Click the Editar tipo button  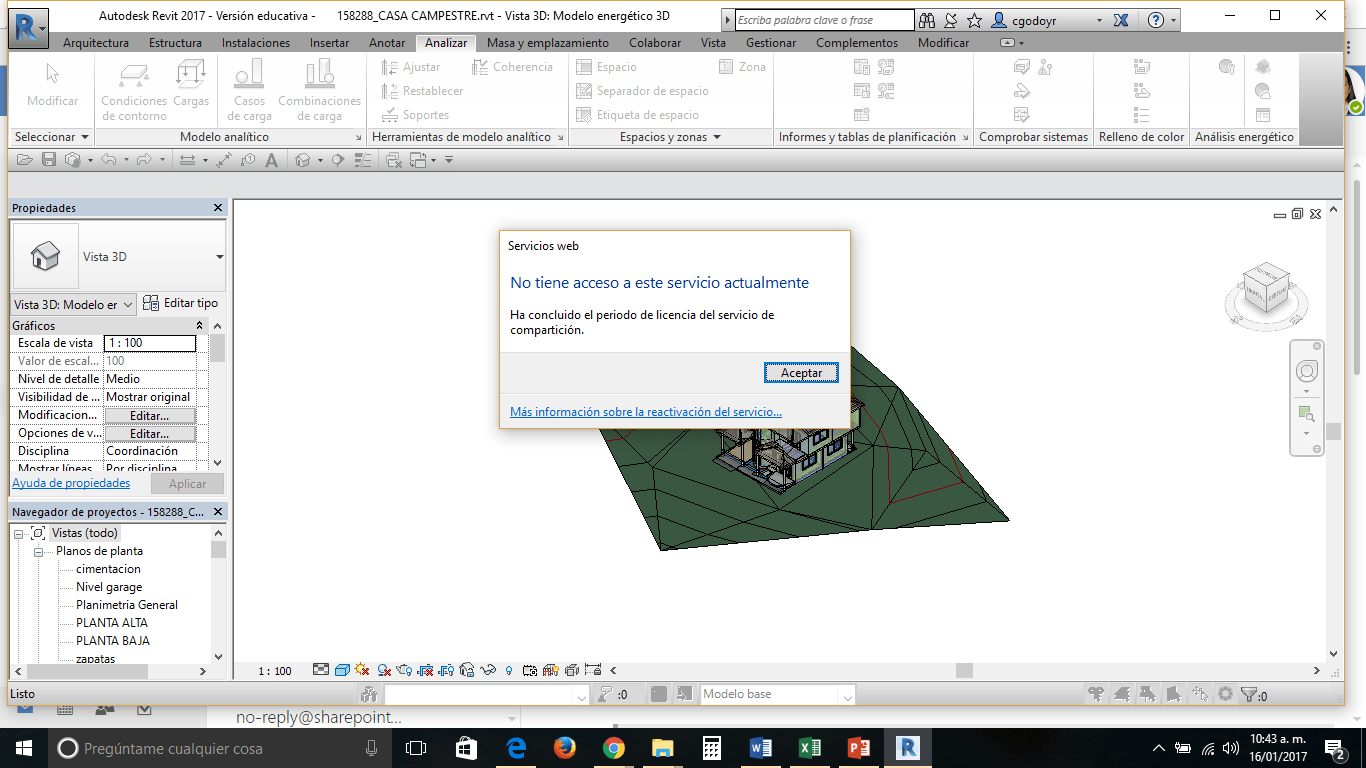point(180,303)
